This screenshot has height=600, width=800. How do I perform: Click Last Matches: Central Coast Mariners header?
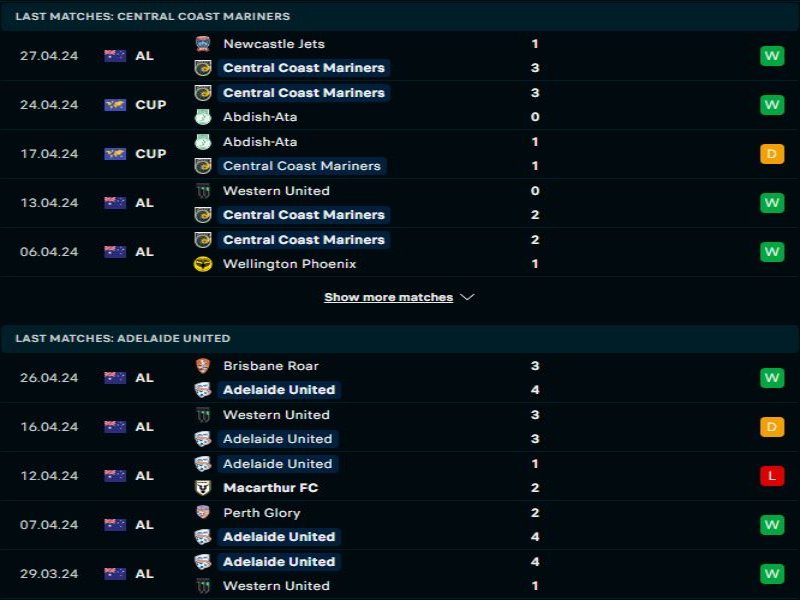153,16
